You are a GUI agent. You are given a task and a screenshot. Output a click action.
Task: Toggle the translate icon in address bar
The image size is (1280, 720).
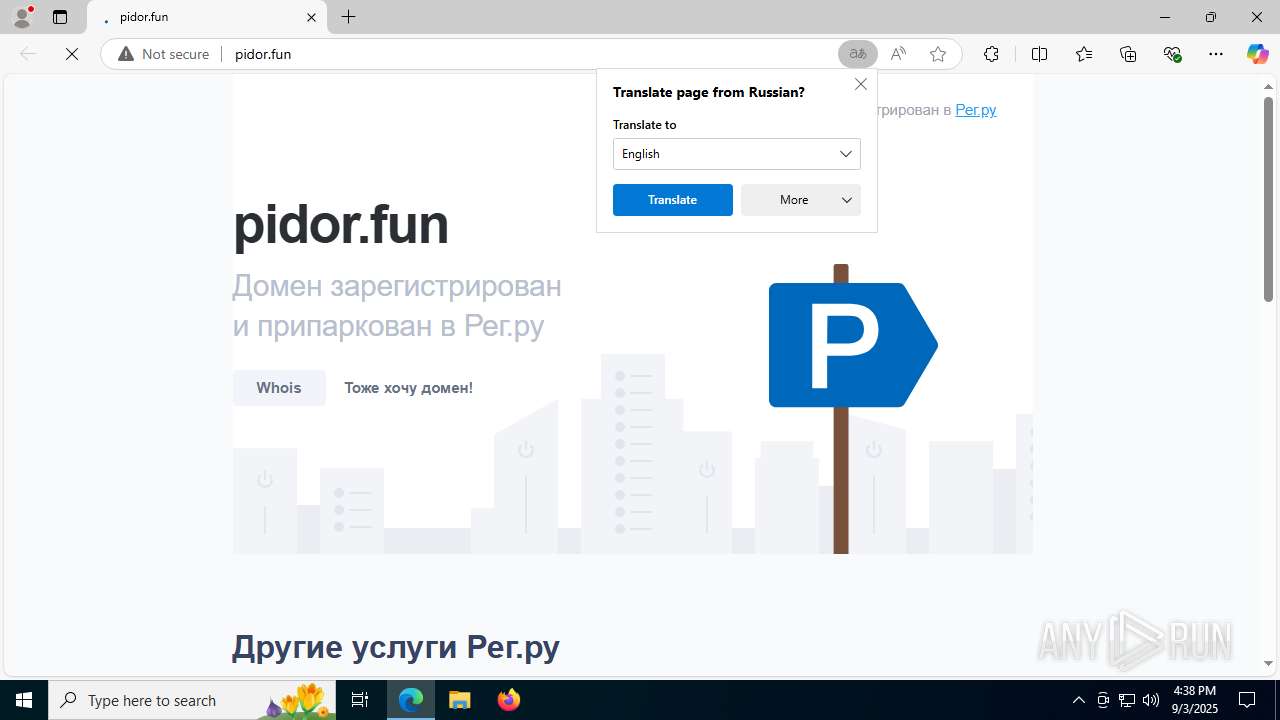tap(858, 54)
